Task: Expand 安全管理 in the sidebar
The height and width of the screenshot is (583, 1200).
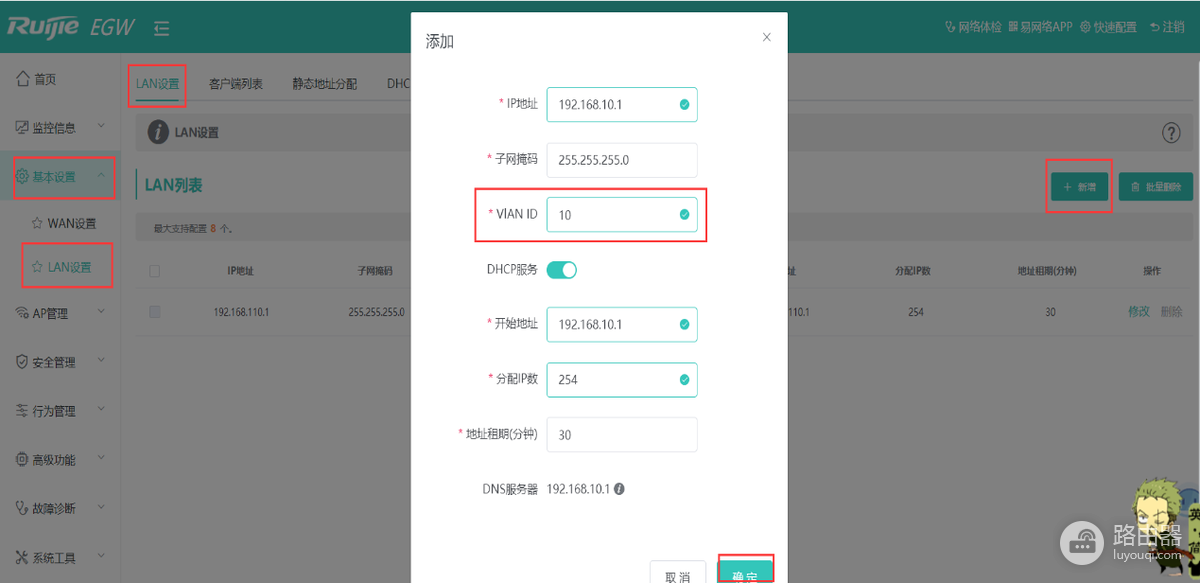Action: click(60, 362)
